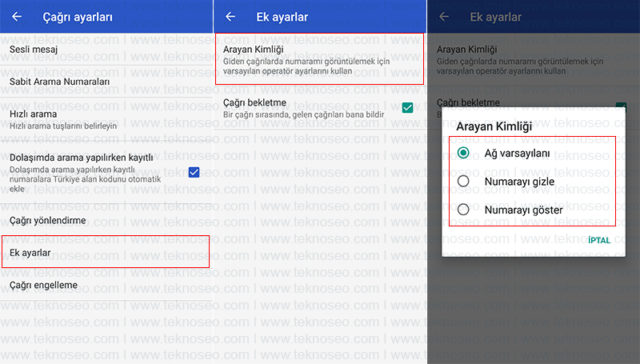640x364 pixels.
Task: Click Çağrı bekletme label in middle panel
Action: pyautogui.click(x=255, y=102)
